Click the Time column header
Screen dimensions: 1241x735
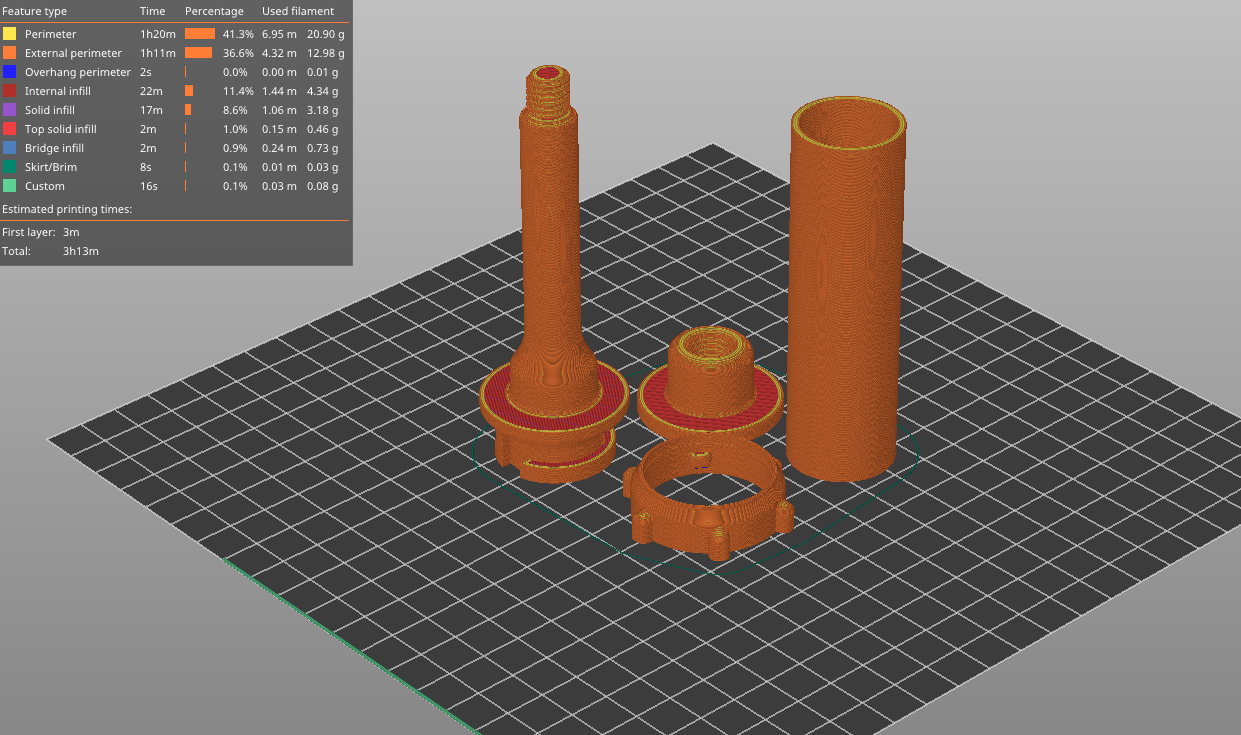tap(152, 11)
